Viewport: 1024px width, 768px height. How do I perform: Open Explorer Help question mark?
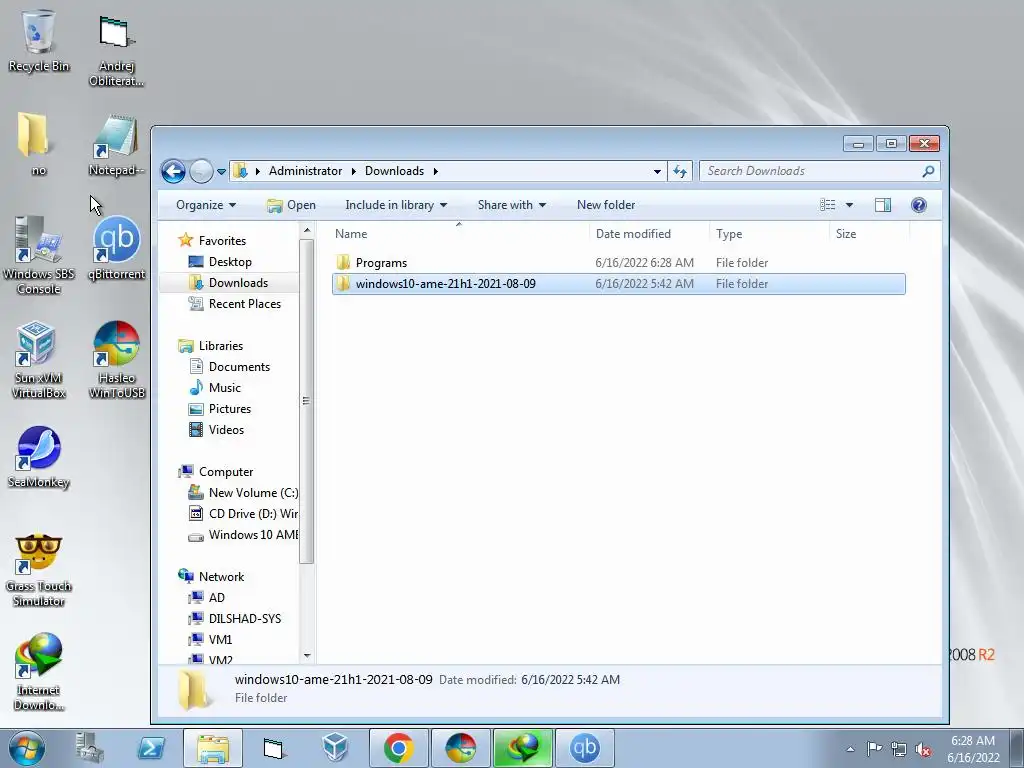pyautogui.click(x=918, y=205)
